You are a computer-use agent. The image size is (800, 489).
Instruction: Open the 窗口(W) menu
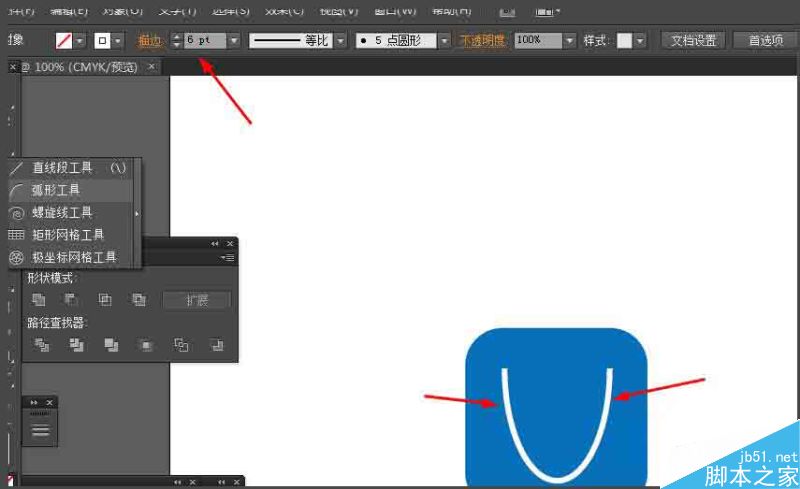click(x=395, y=10)
